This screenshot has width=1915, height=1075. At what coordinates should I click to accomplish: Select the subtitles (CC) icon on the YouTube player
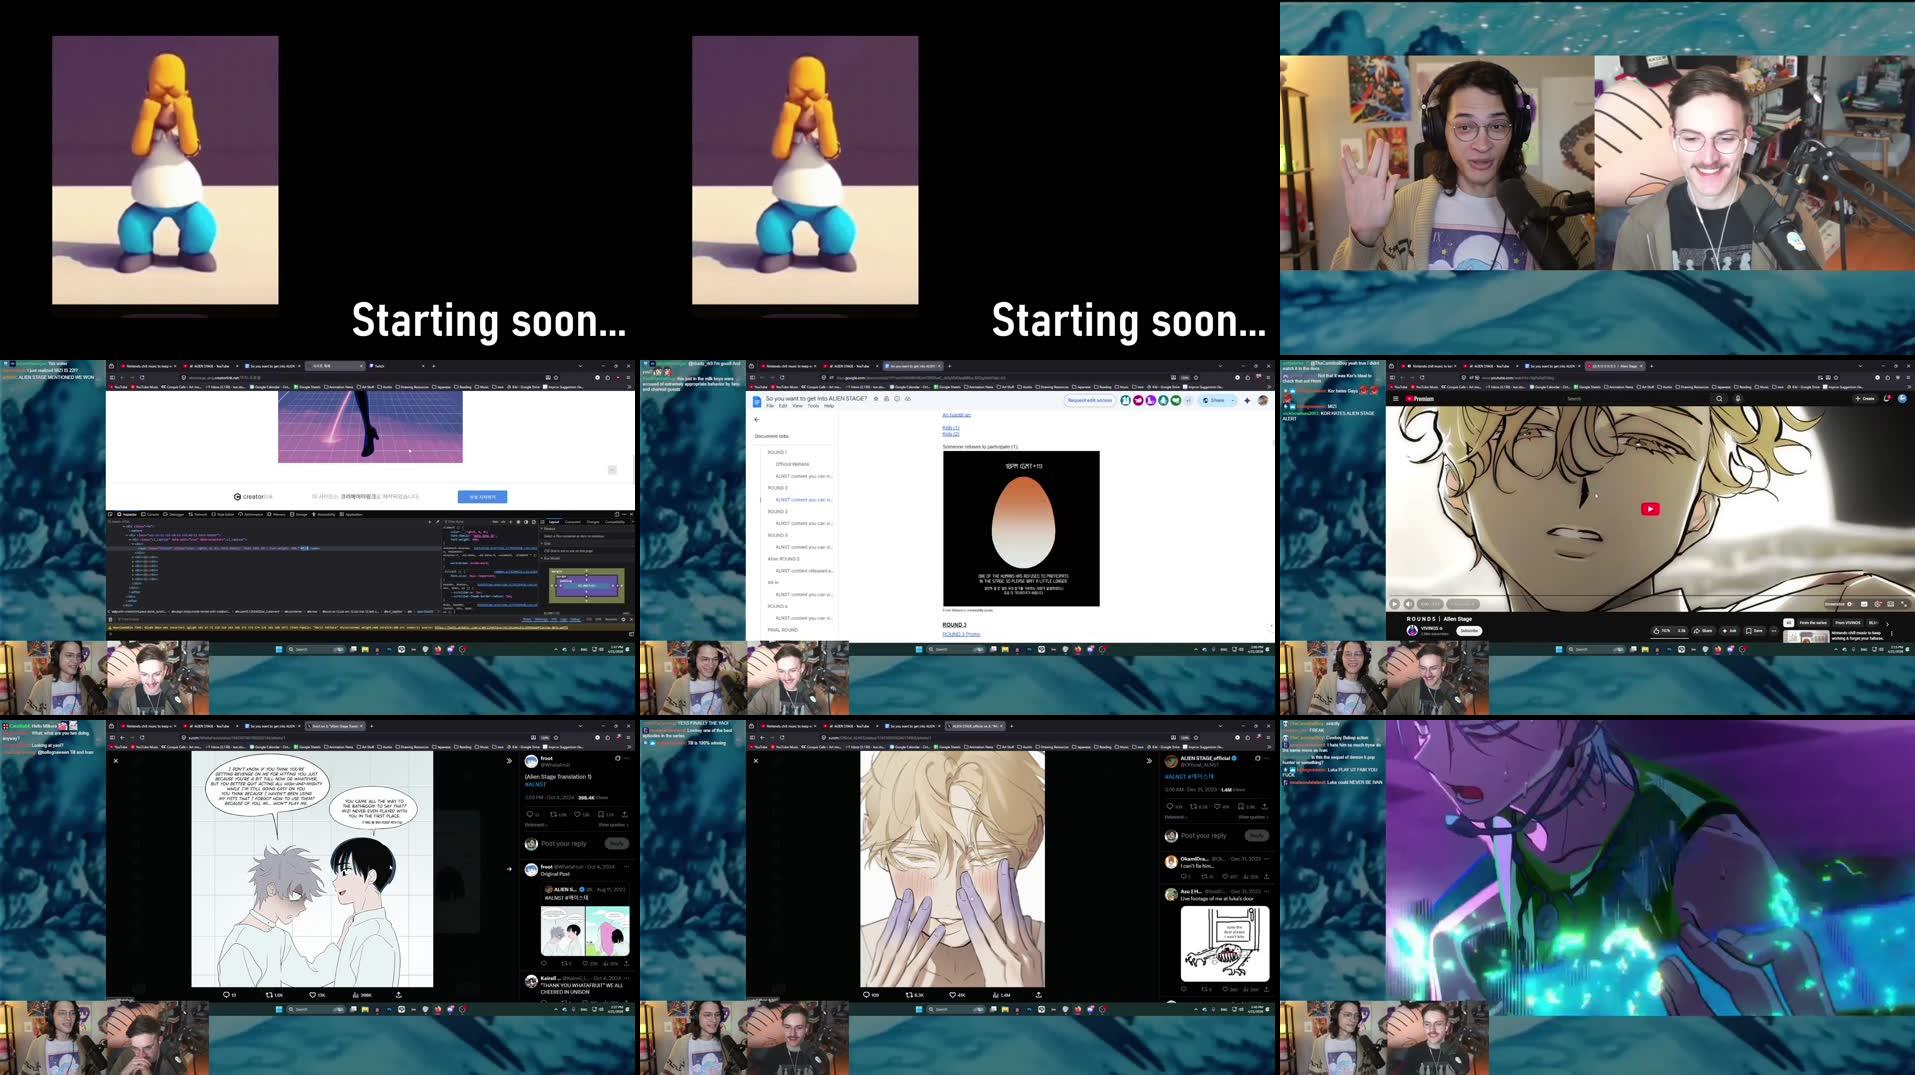pyautogui.click(x=1864, y=604)
